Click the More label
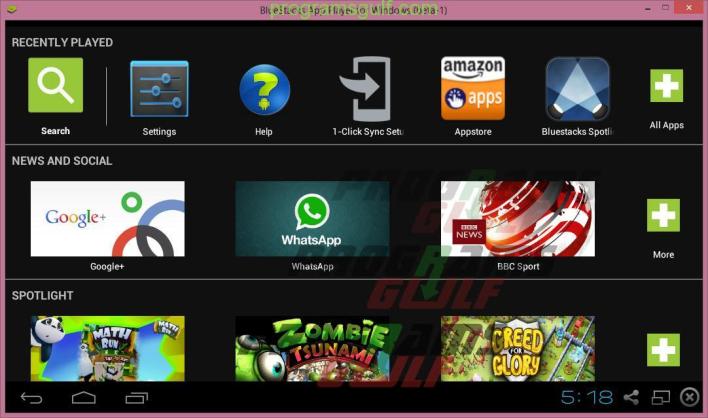 [663, 255]
